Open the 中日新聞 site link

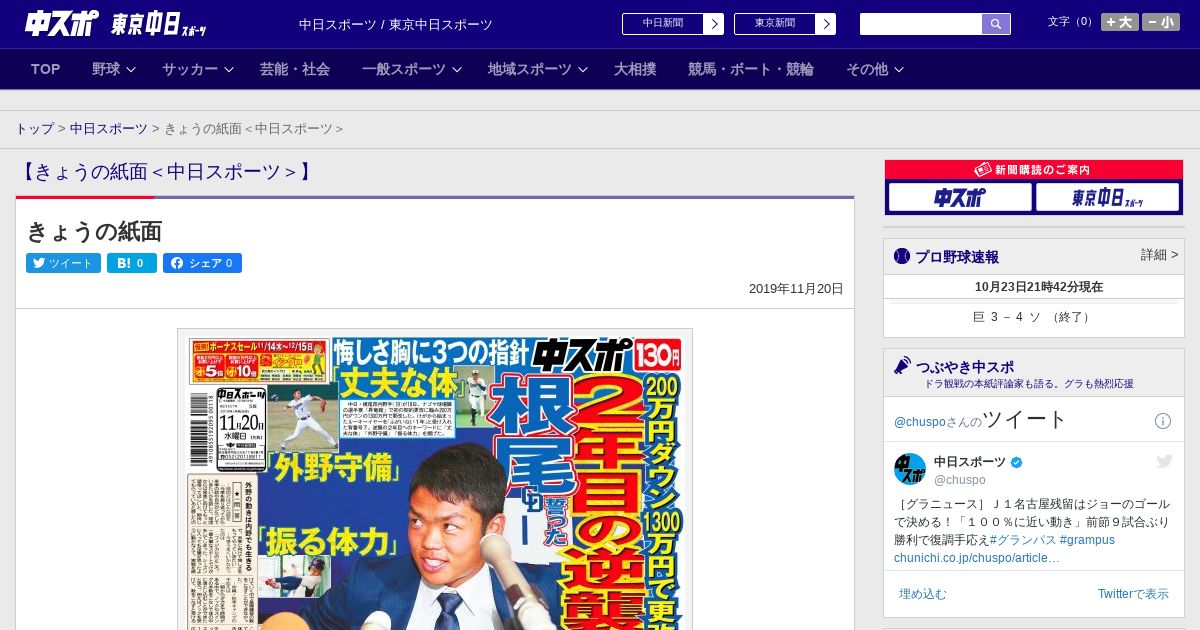[x=663, y=24]
